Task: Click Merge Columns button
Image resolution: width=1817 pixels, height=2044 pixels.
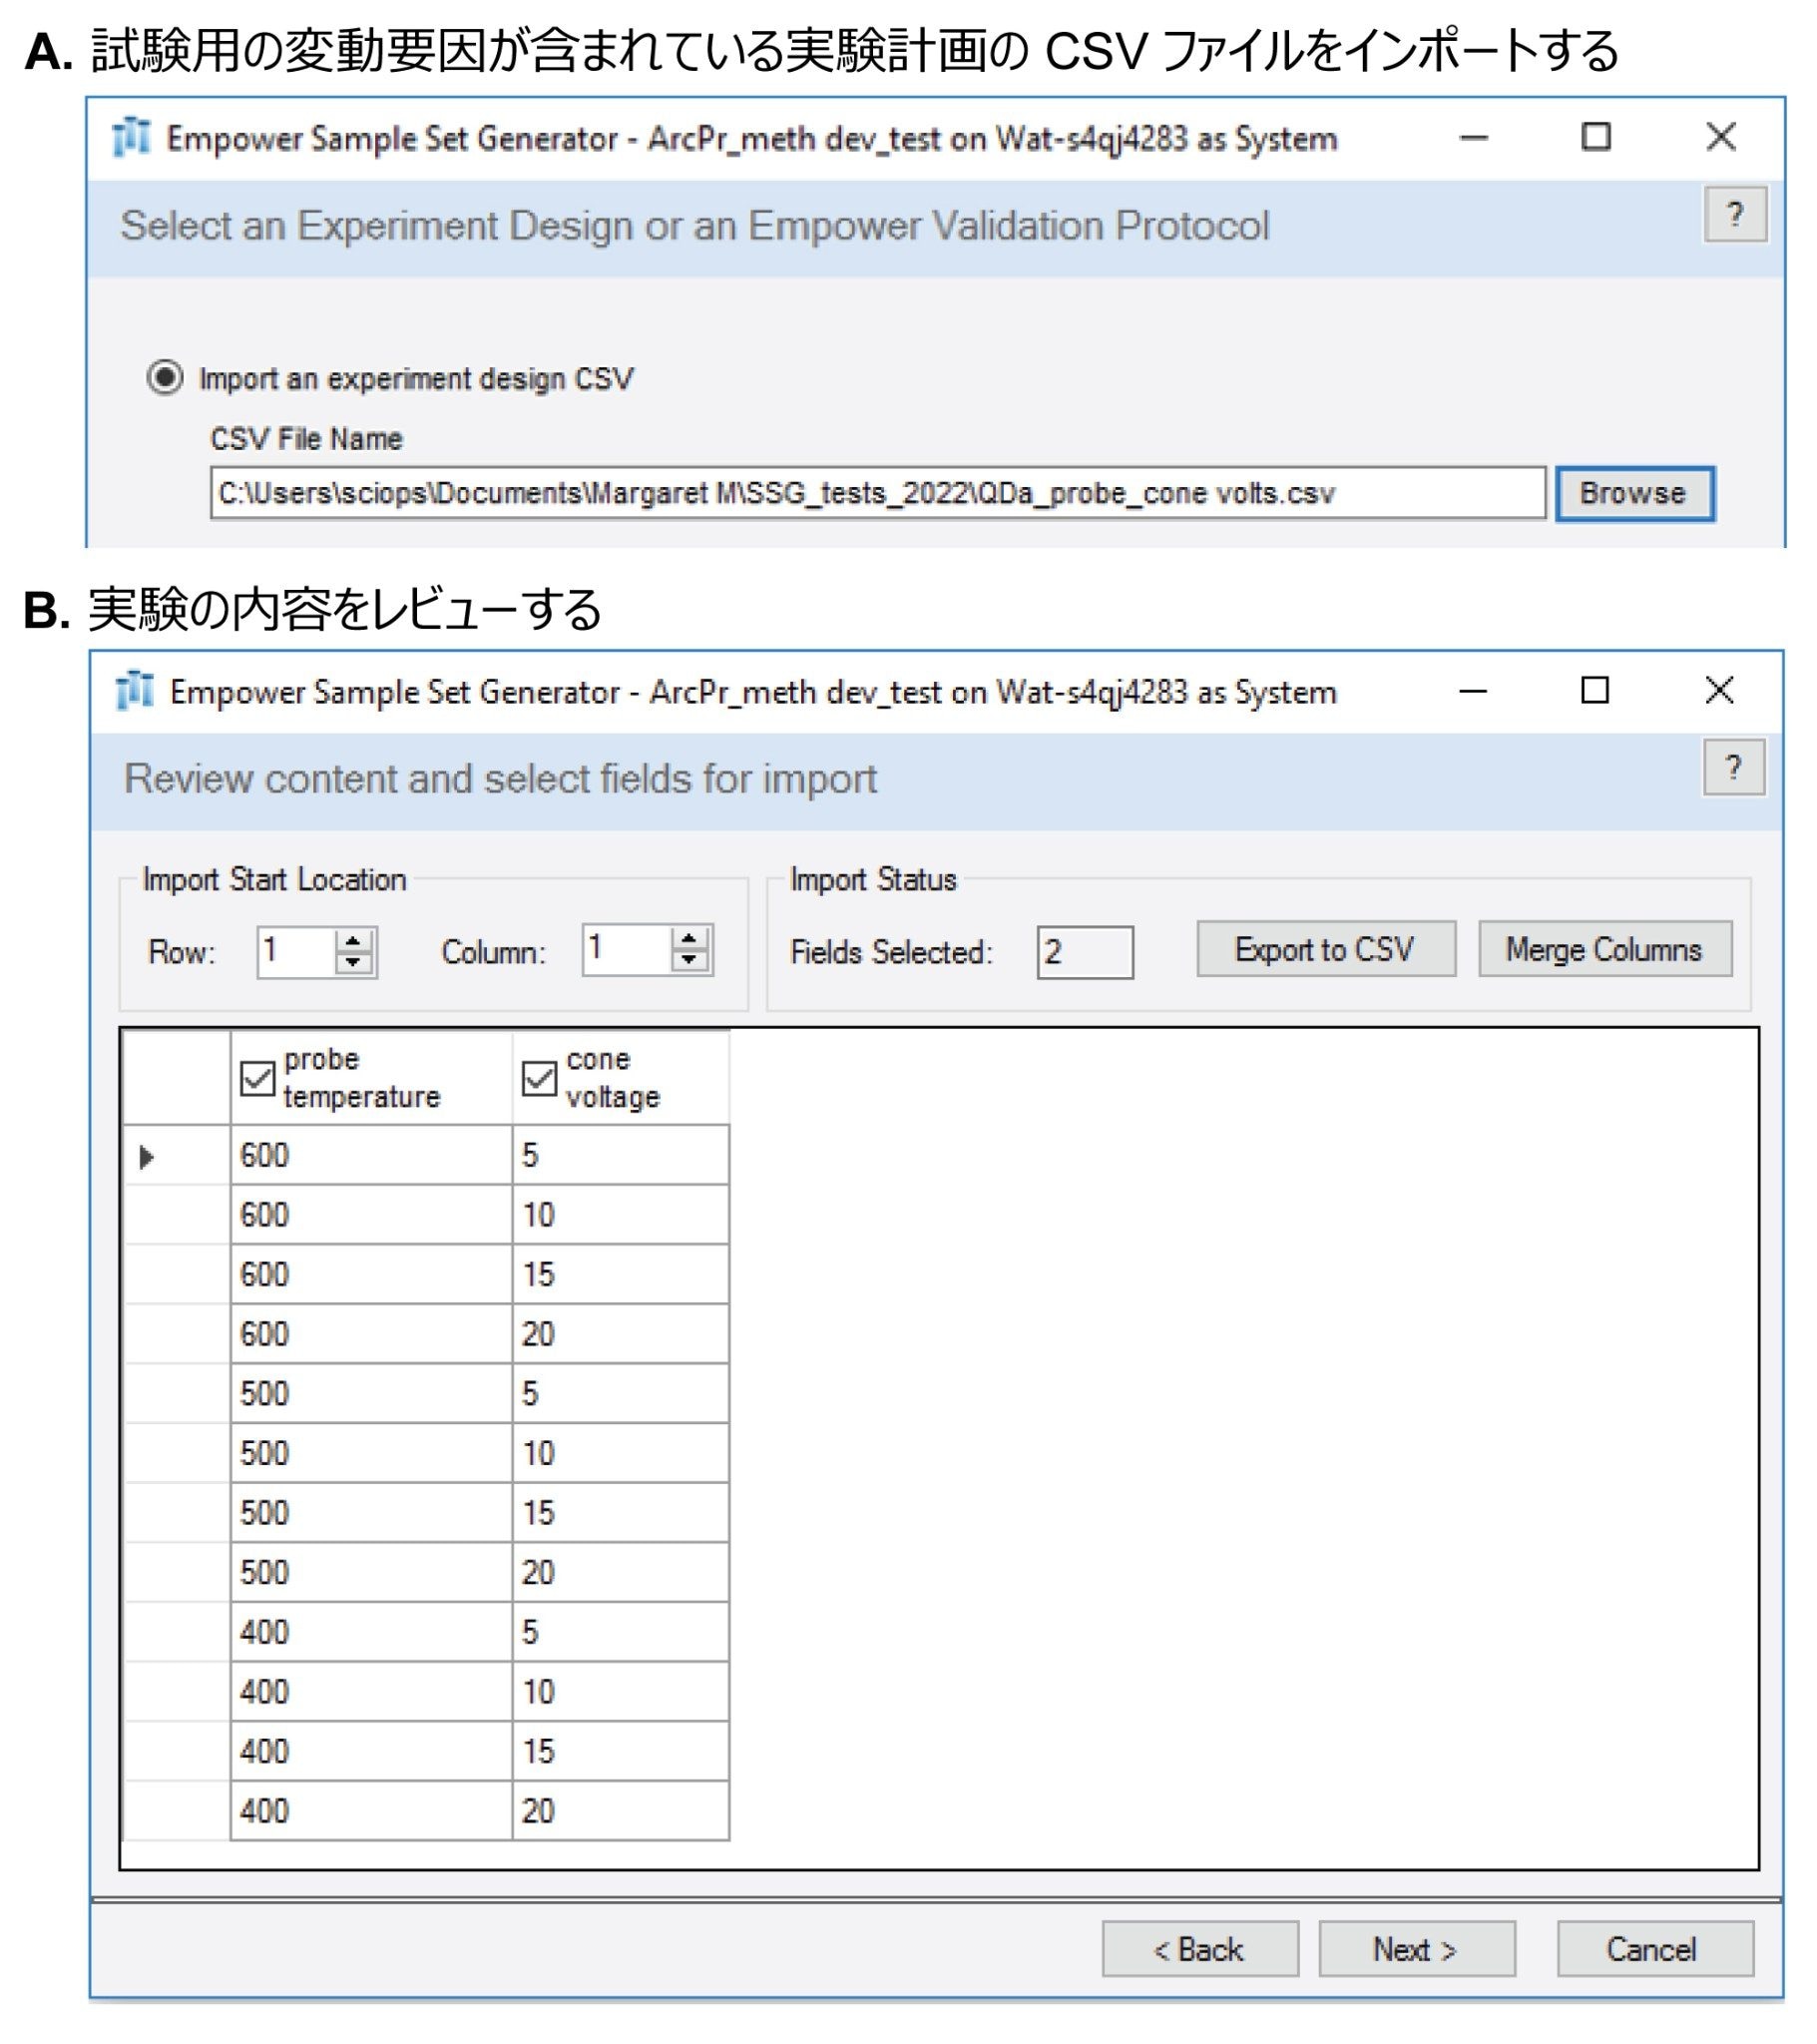Action: (1605, 949)
